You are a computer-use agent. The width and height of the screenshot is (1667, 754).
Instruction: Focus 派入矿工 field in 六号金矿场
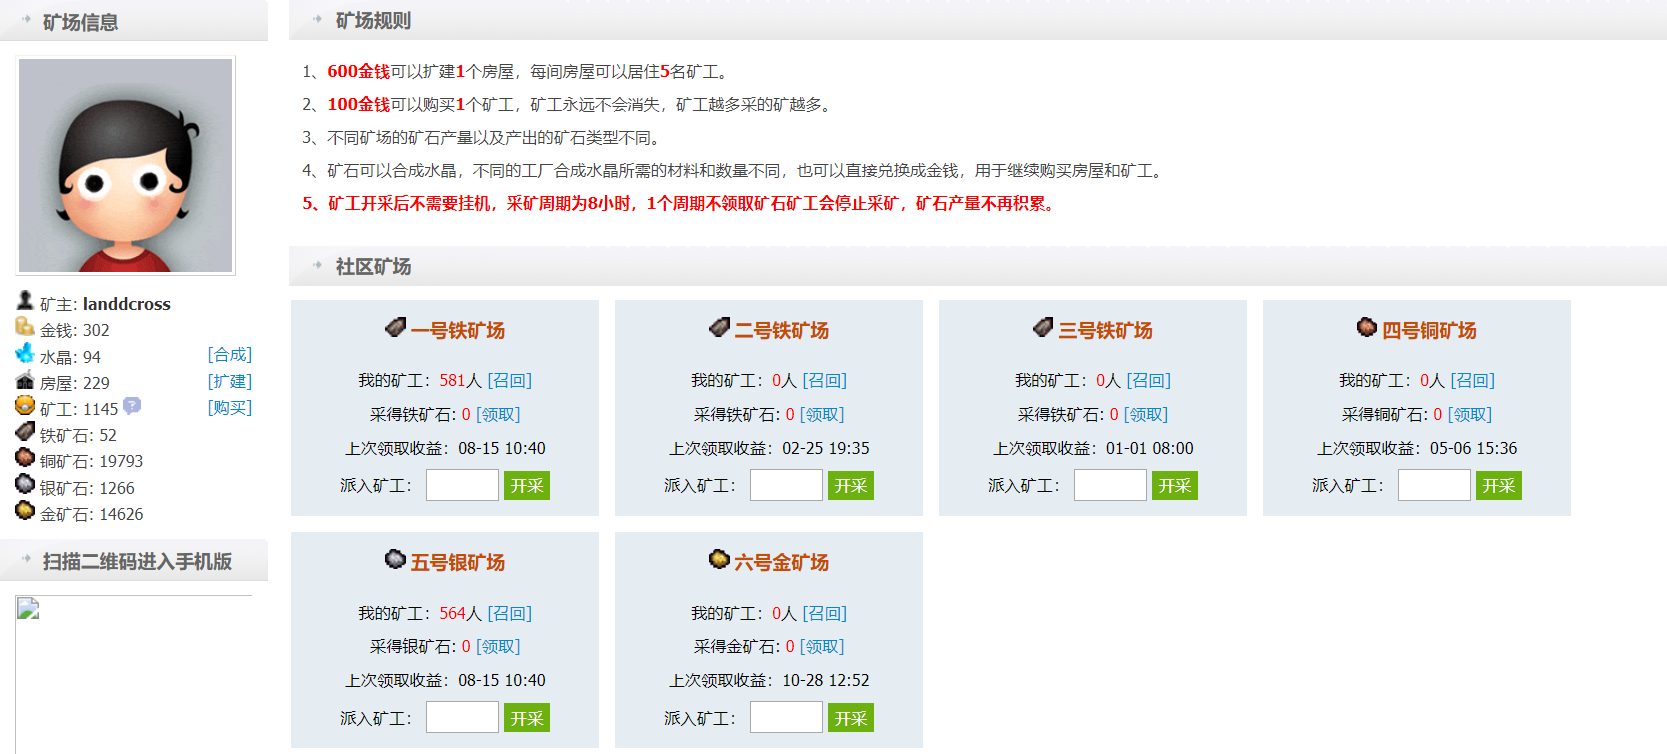click(x=786, y=718)
